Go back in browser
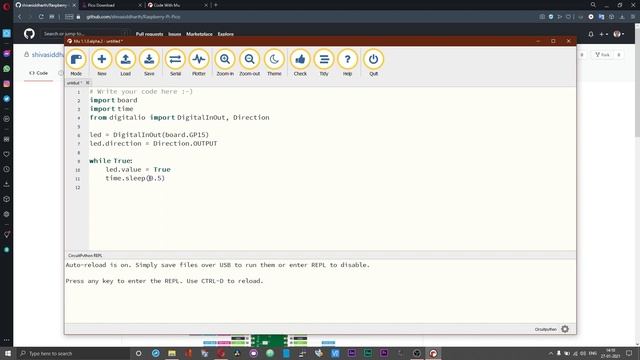Viewport: 640px width, 360px height. point(20,17)
